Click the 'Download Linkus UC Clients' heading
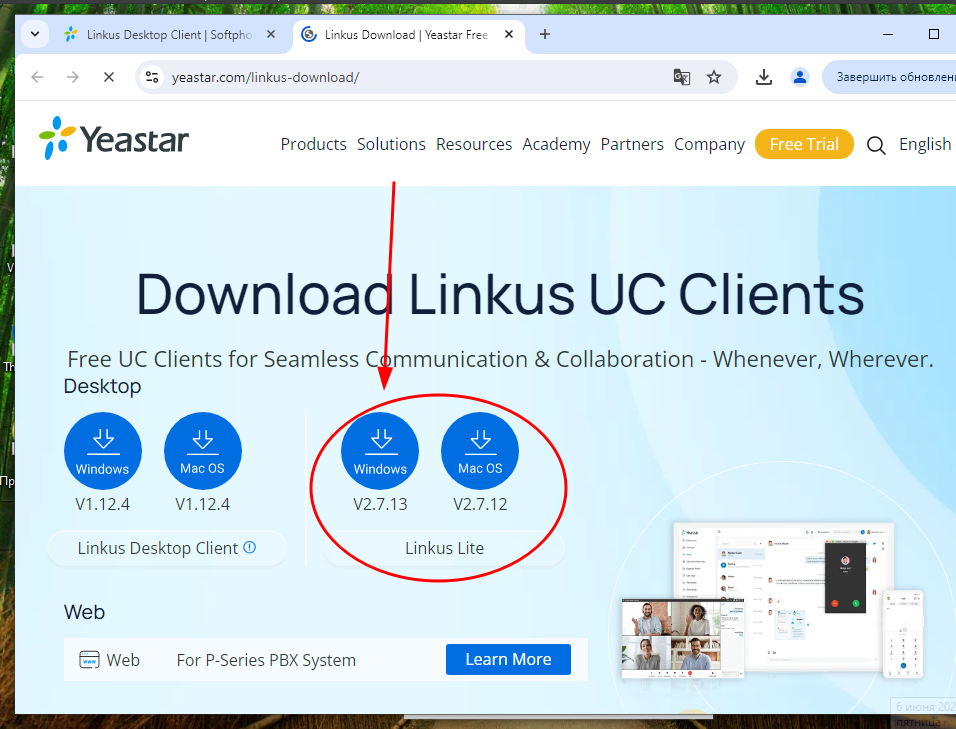Screen dimensions: 956x729 [x=500, y=294]
